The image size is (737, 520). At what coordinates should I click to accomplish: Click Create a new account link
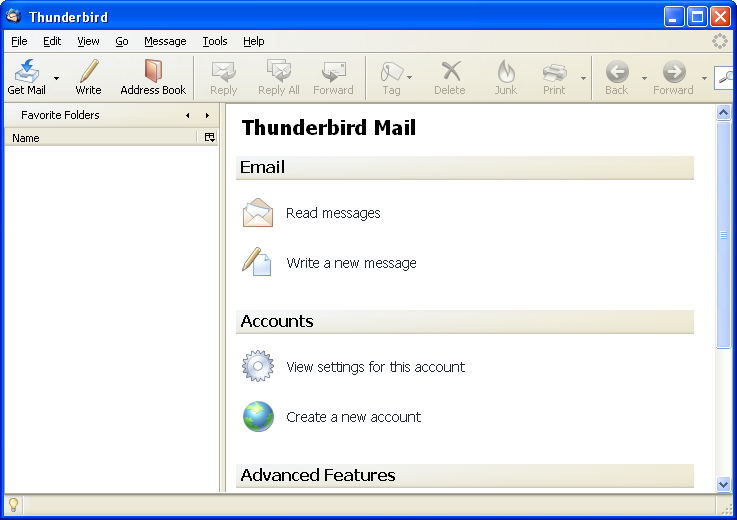[x=353, y=417]
